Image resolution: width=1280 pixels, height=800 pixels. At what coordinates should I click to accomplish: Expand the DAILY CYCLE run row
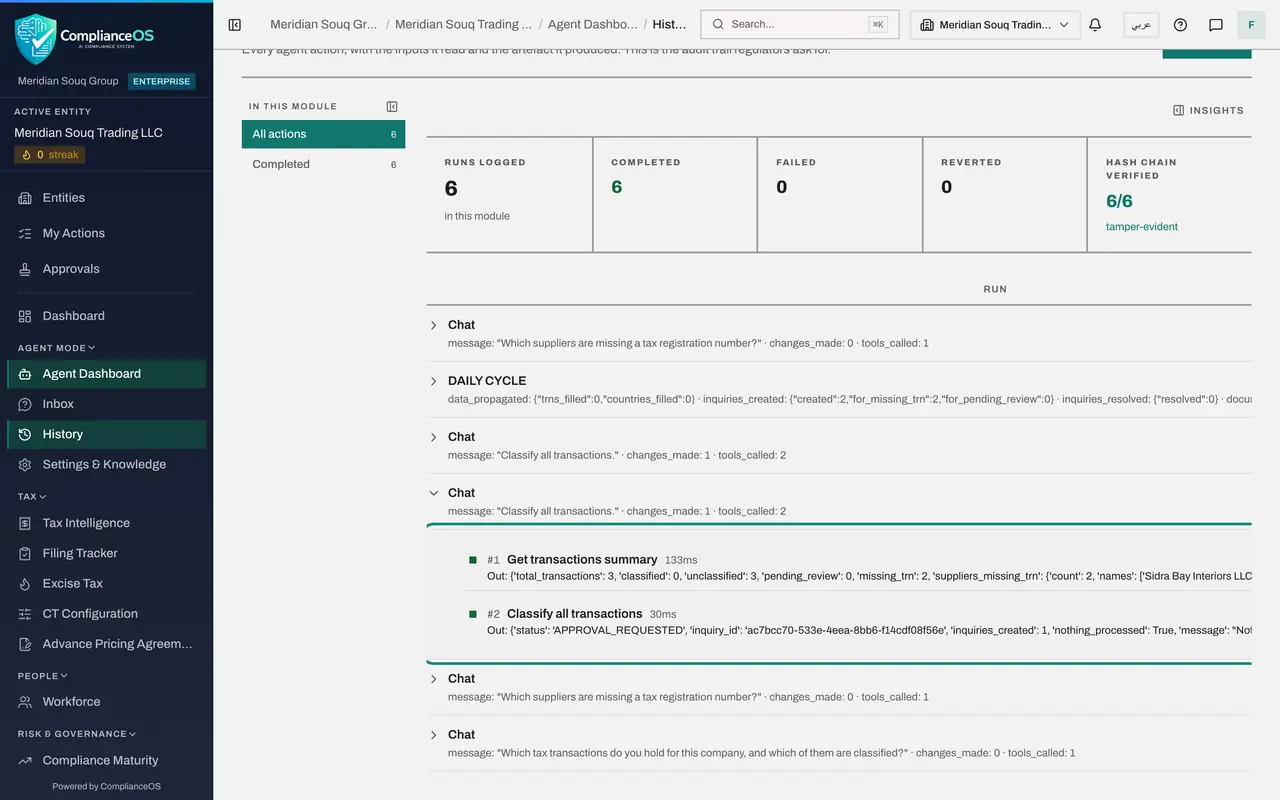point(434,381)
